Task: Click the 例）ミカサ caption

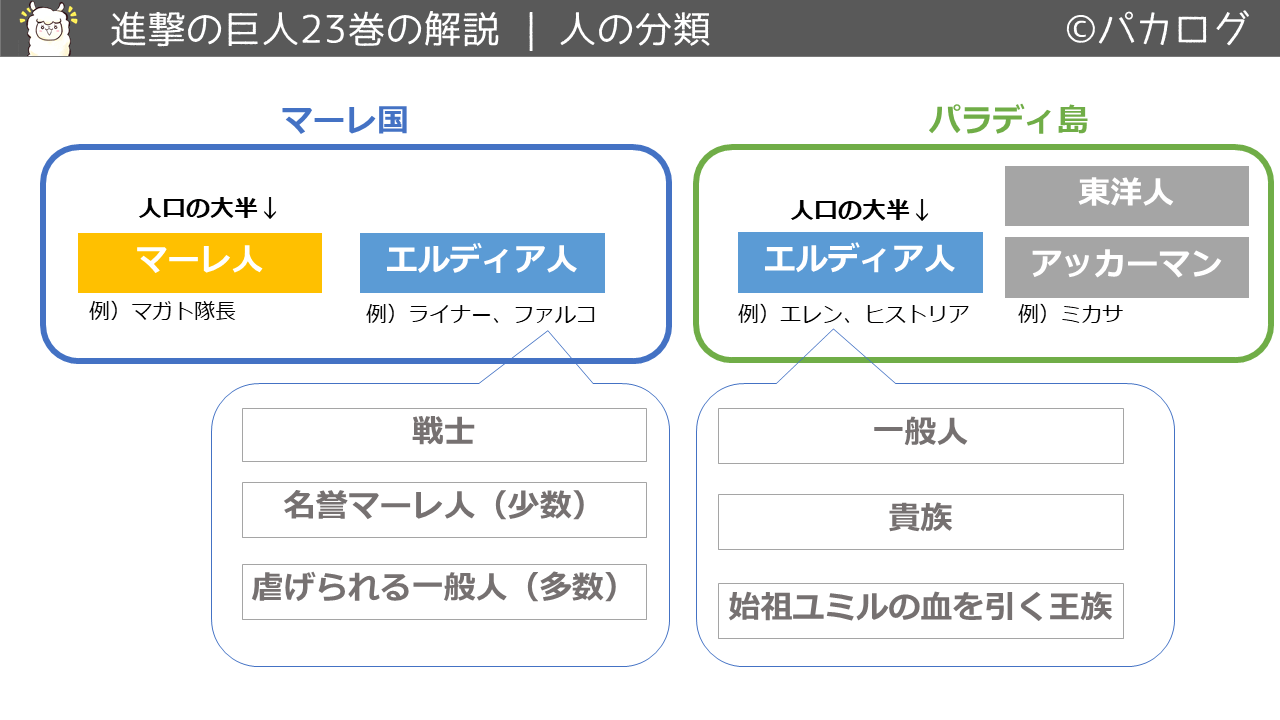Action: (x=1071, y=314)
